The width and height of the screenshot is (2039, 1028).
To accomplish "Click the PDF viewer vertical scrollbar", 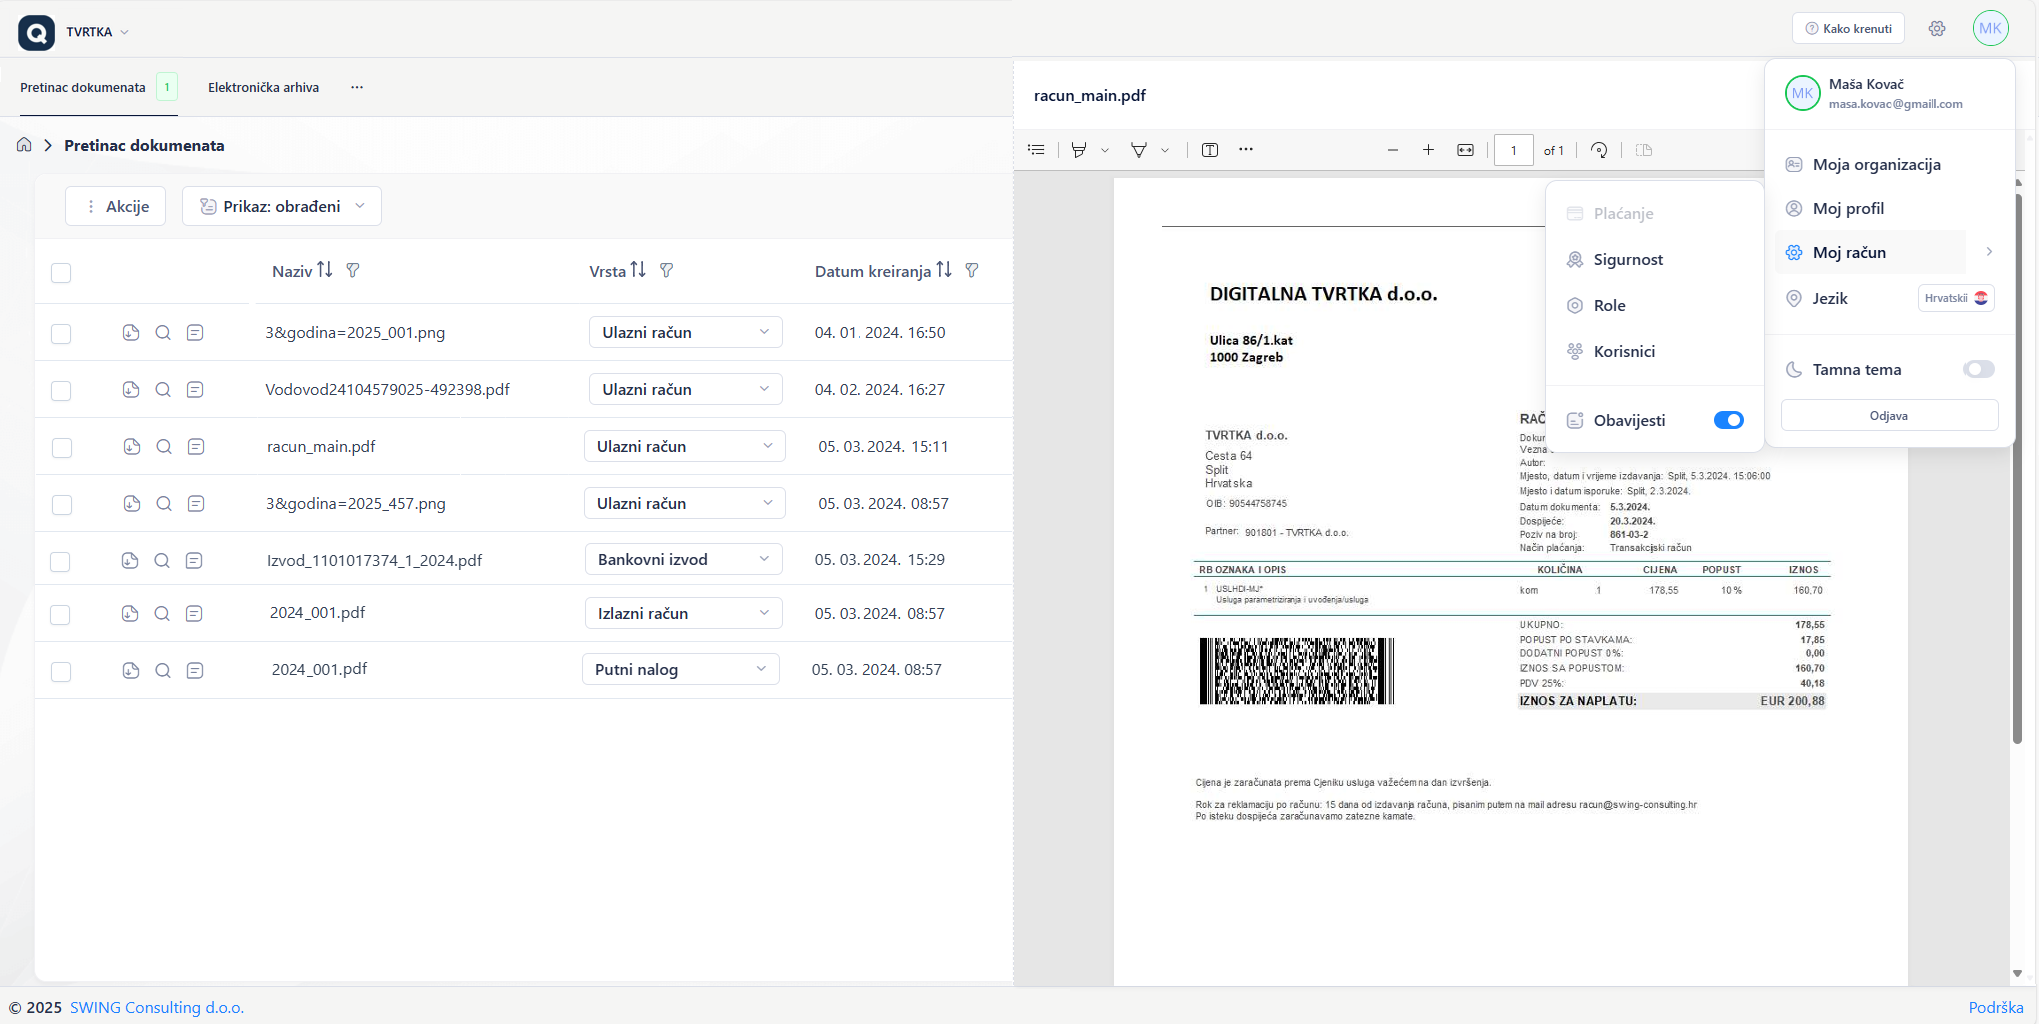I will pyautogui.click(x=2017, y=470).
